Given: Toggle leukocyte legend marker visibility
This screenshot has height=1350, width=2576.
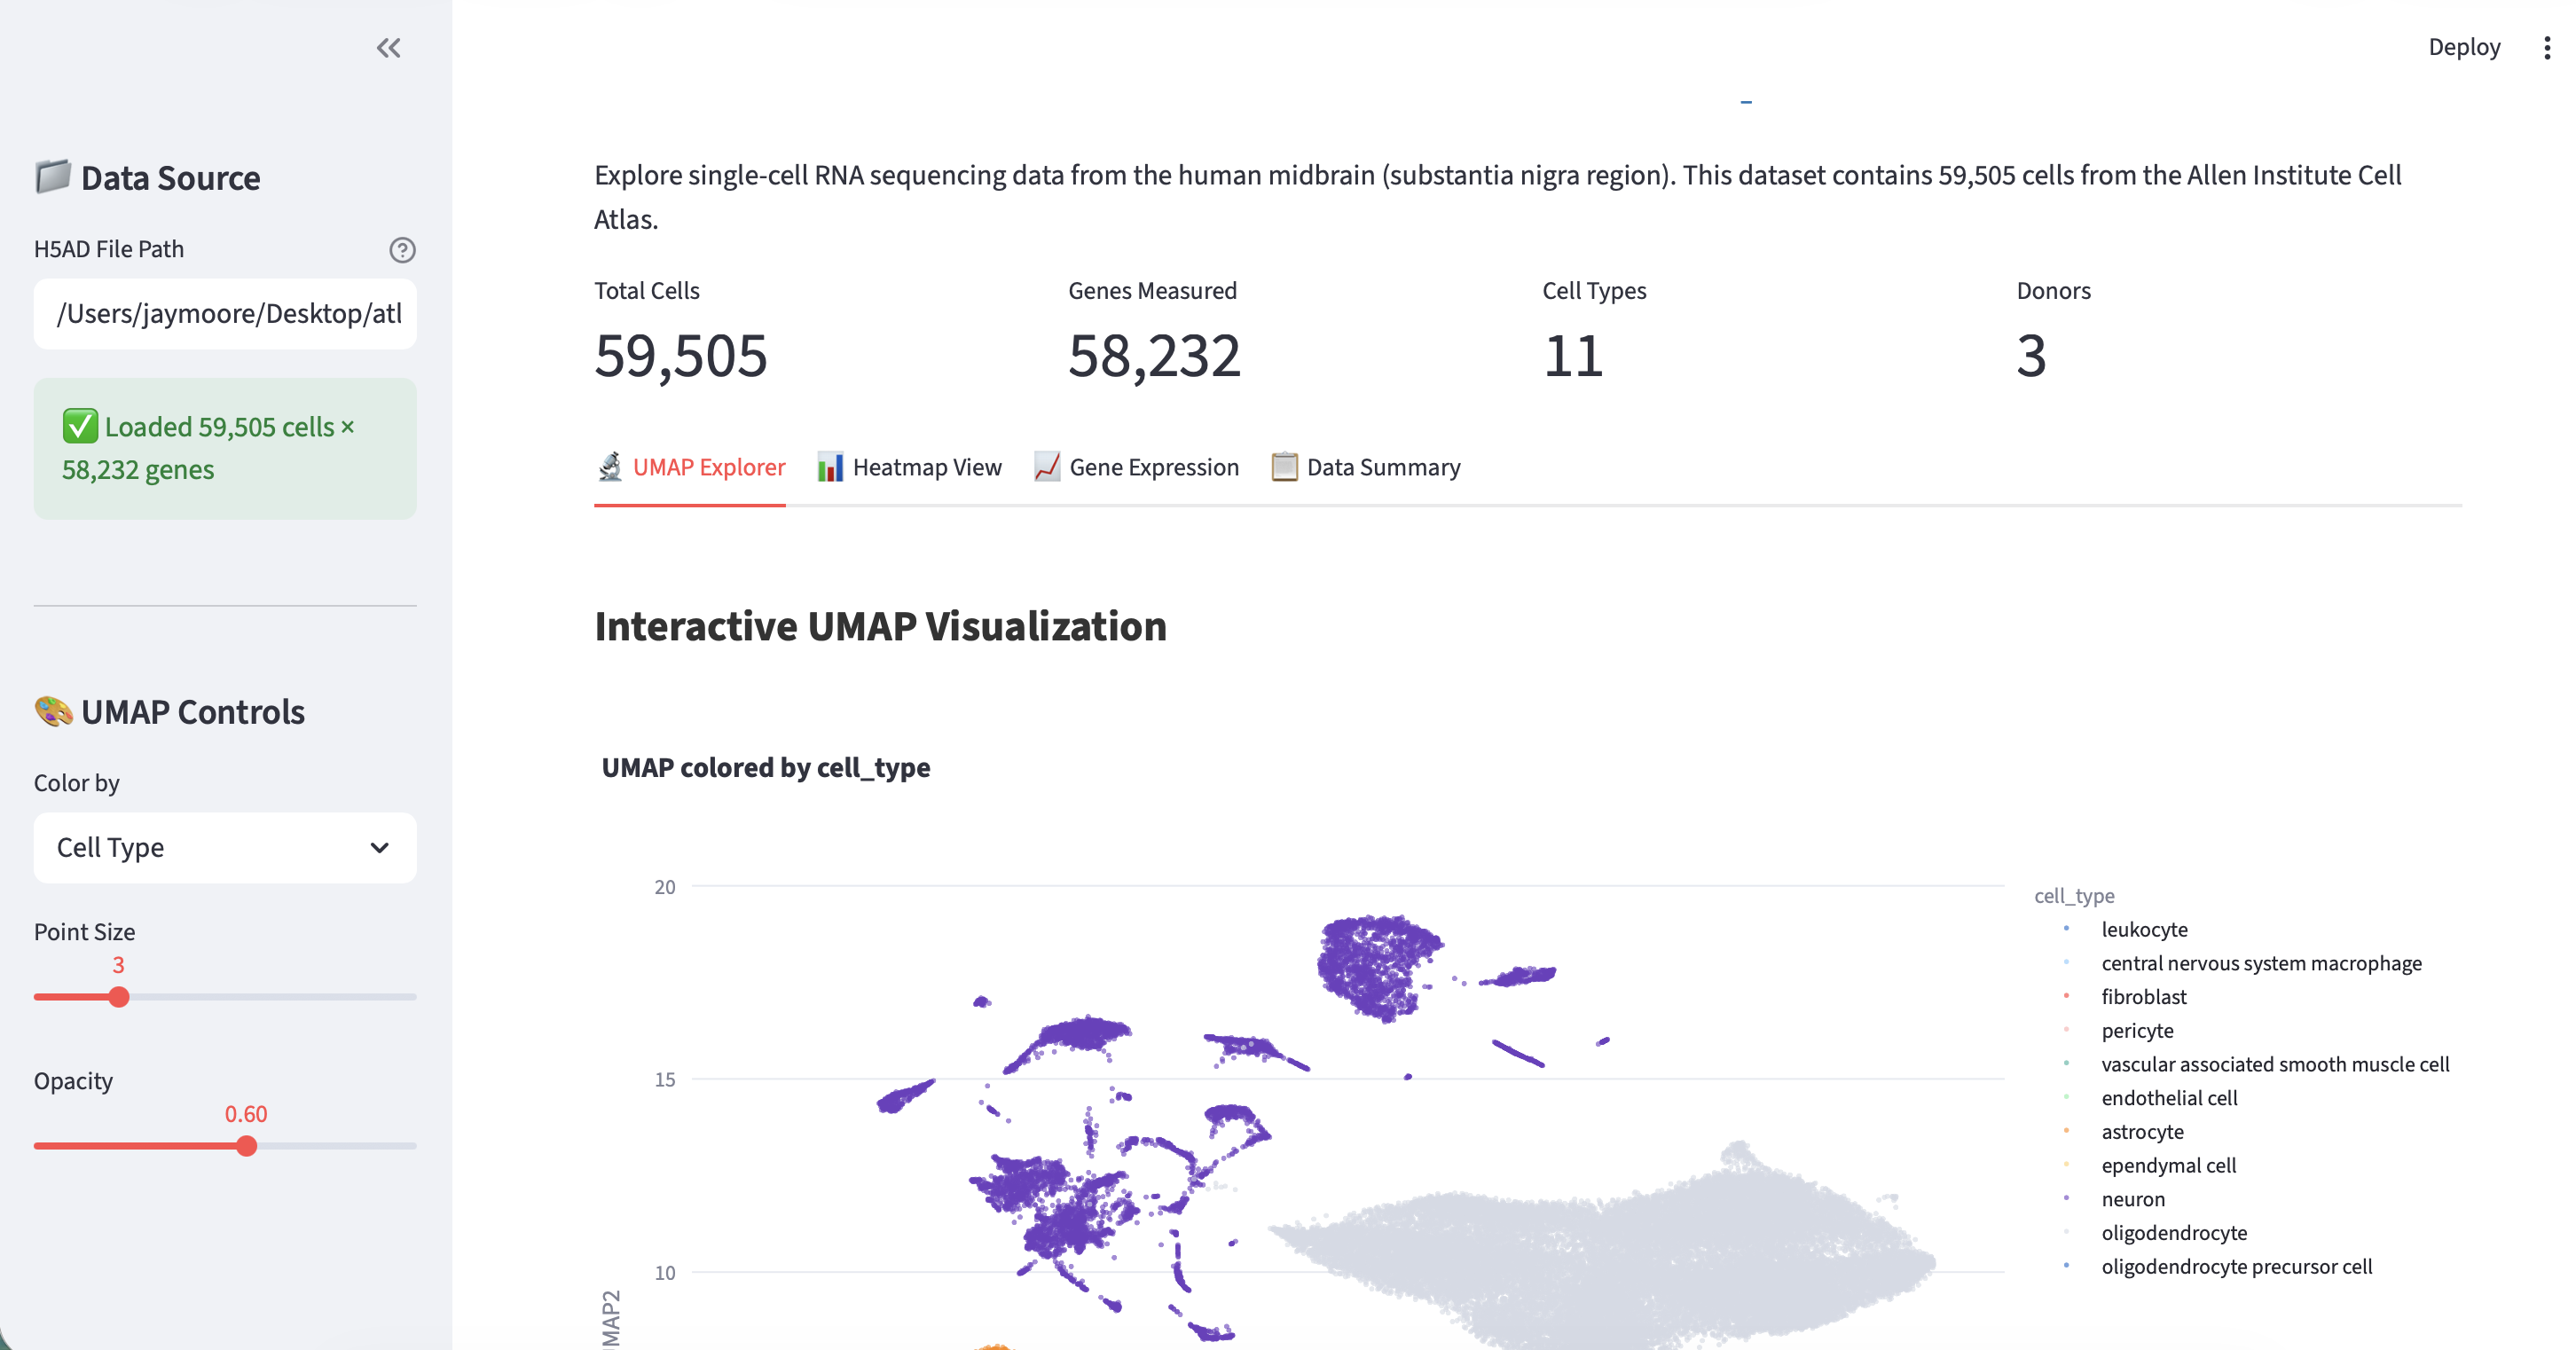Looking at the screenshot, I should (x=2066, y=929).
